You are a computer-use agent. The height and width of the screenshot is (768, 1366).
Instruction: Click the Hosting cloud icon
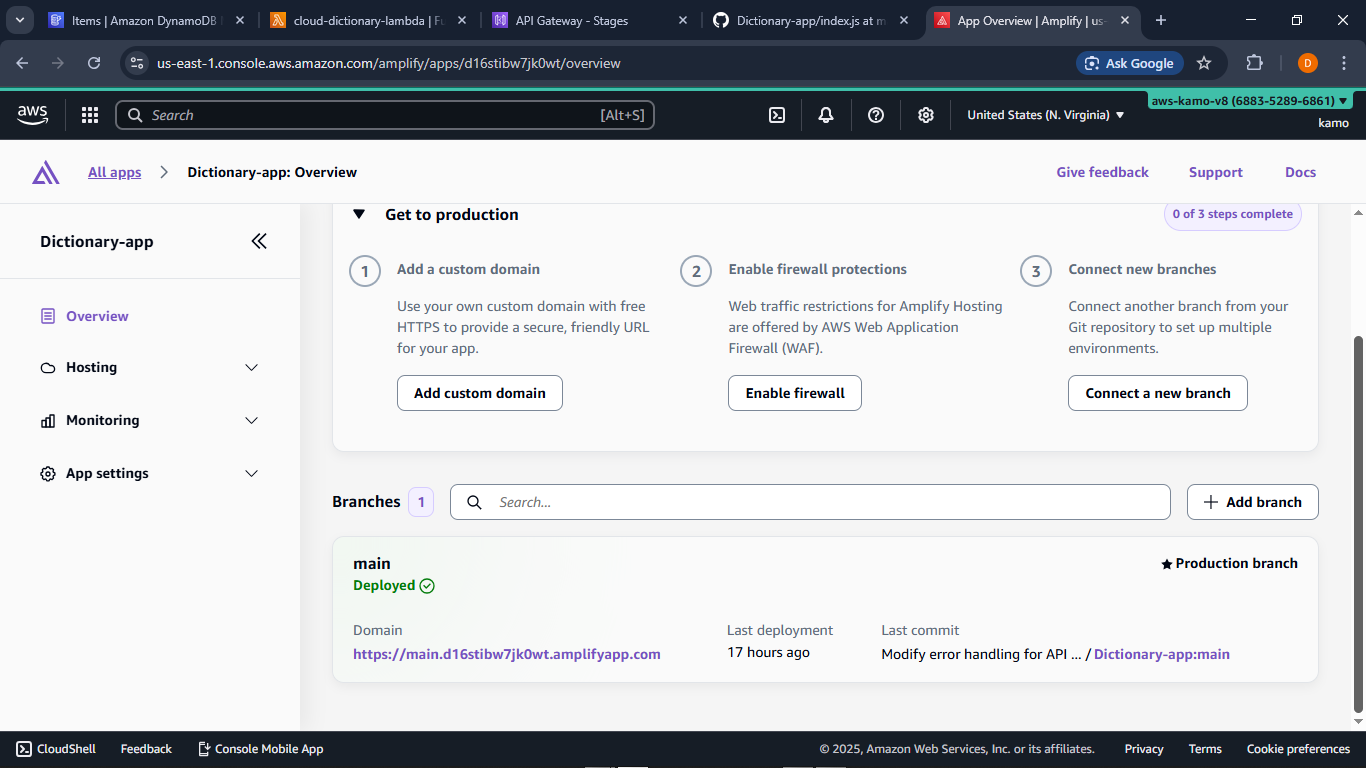47,367
